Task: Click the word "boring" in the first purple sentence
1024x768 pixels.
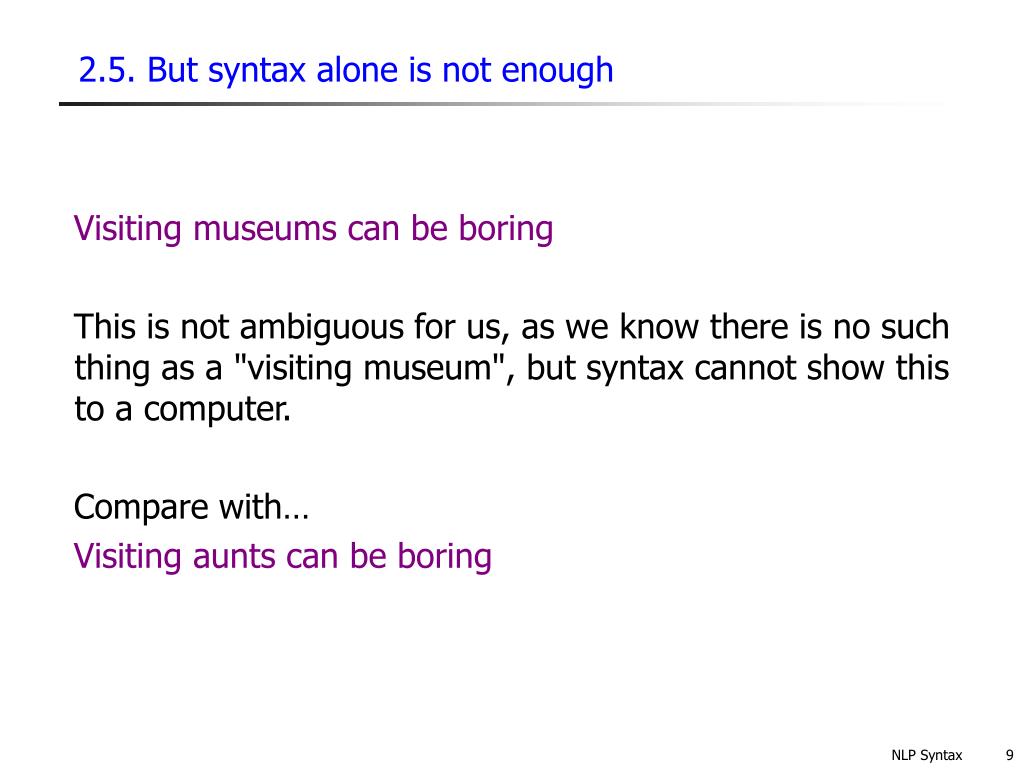Action: 506,229
